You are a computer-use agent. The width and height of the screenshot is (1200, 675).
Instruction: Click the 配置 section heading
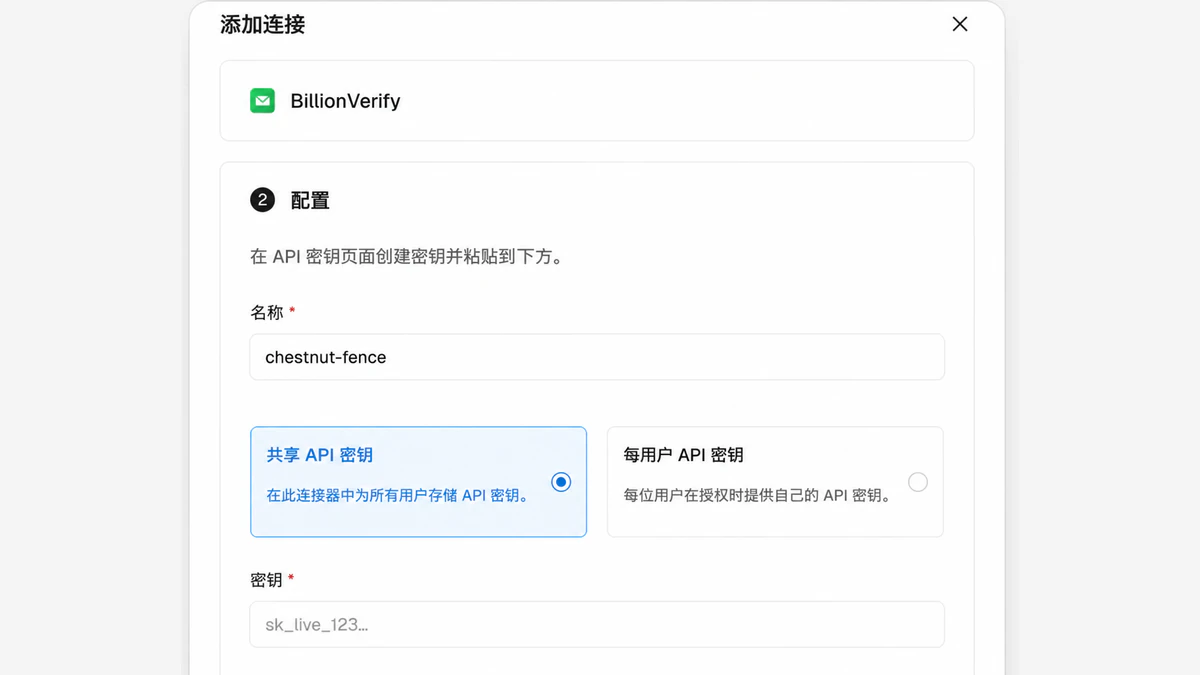pyautogui.click(x=310, y=201)
